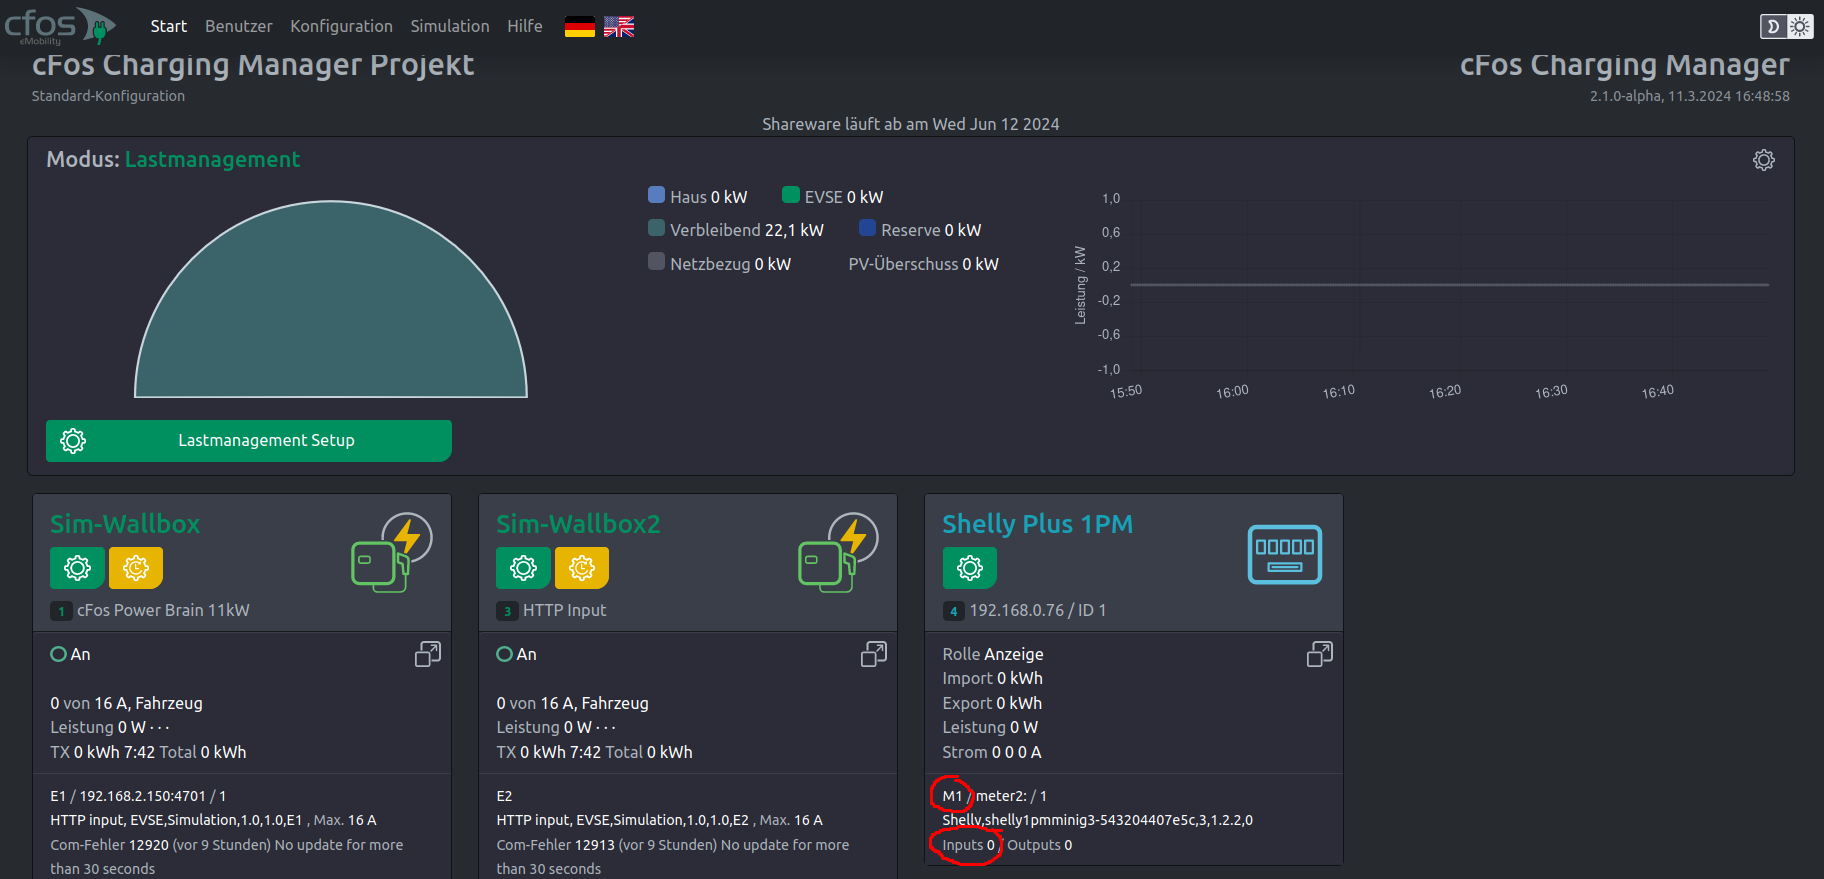This screenshot has height=879, width=1824.
Task: Click the HTTP Input label
Action: [x=564, y=610]
